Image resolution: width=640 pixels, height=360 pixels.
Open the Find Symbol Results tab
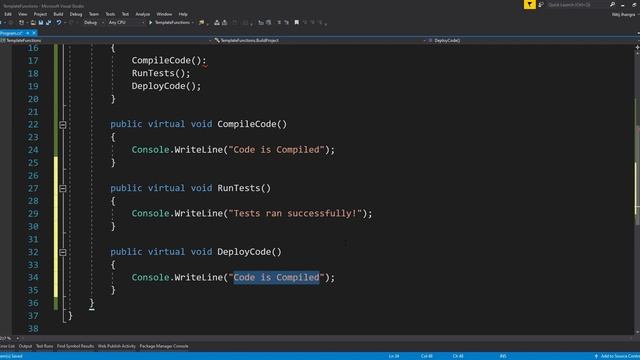(x=76, y=346)
